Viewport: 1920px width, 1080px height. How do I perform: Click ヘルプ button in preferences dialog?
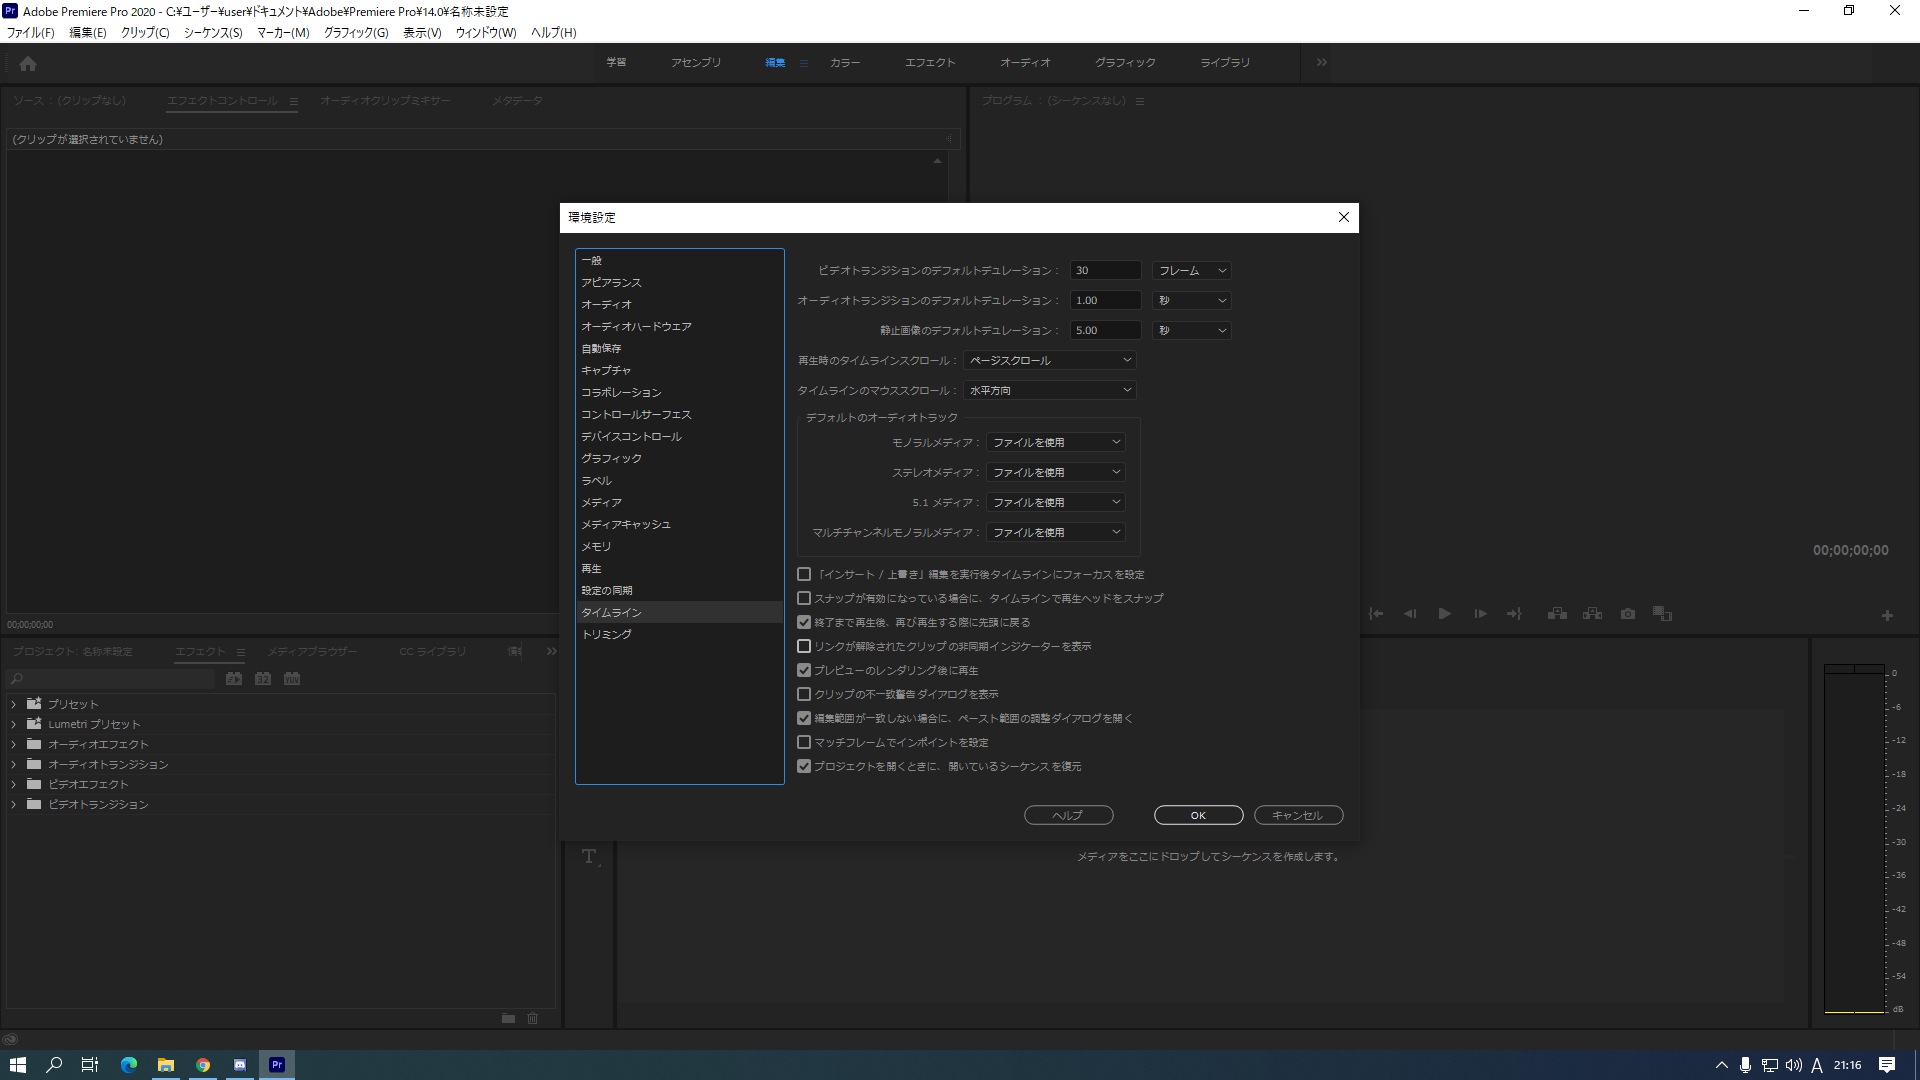point(1068,816)
